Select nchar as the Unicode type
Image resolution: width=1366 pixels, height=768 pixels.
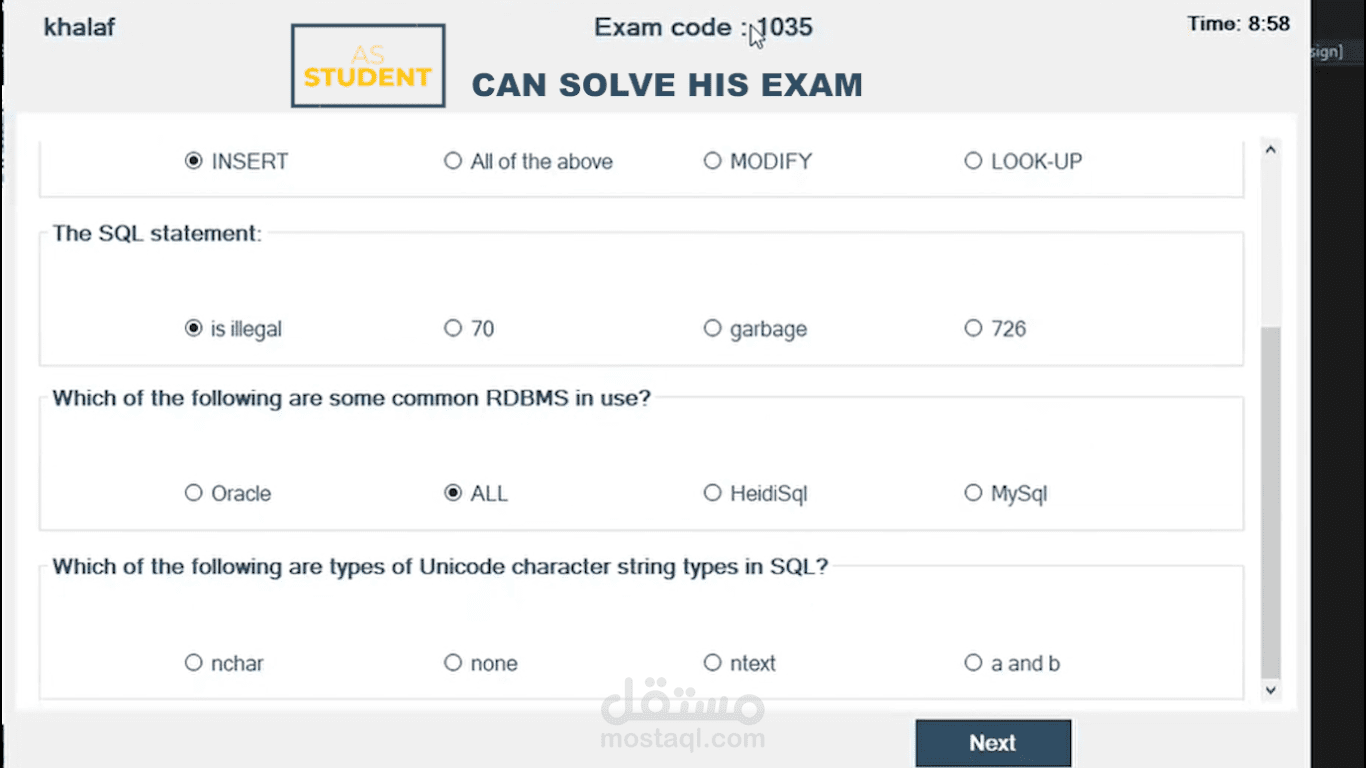[x=194, y=663]
